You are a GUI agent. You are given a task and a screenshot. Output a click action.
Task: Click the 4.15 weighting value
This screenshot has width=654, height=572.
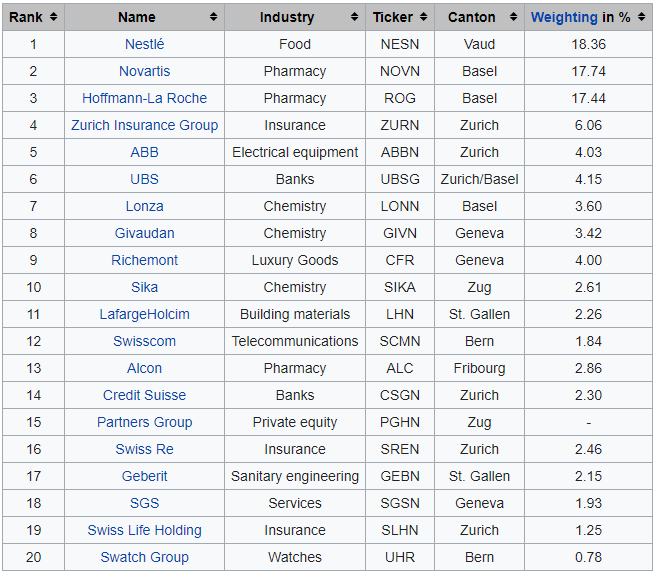point(589,179)
